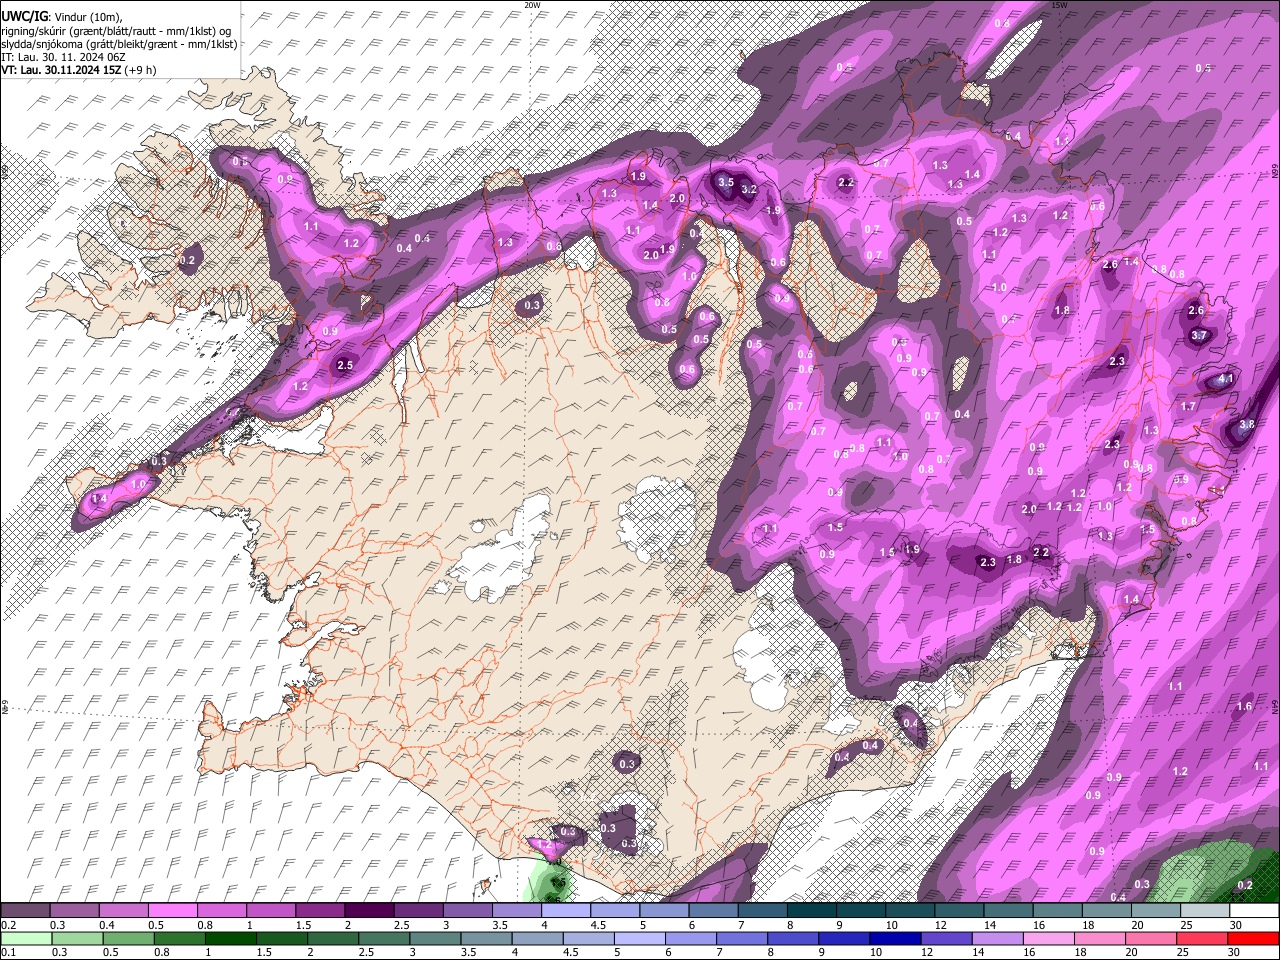The height and width of the screenshot is (960, 1280).
Task: Click the '15W' longitude label at the top edge
Action: click(1060, 5)
